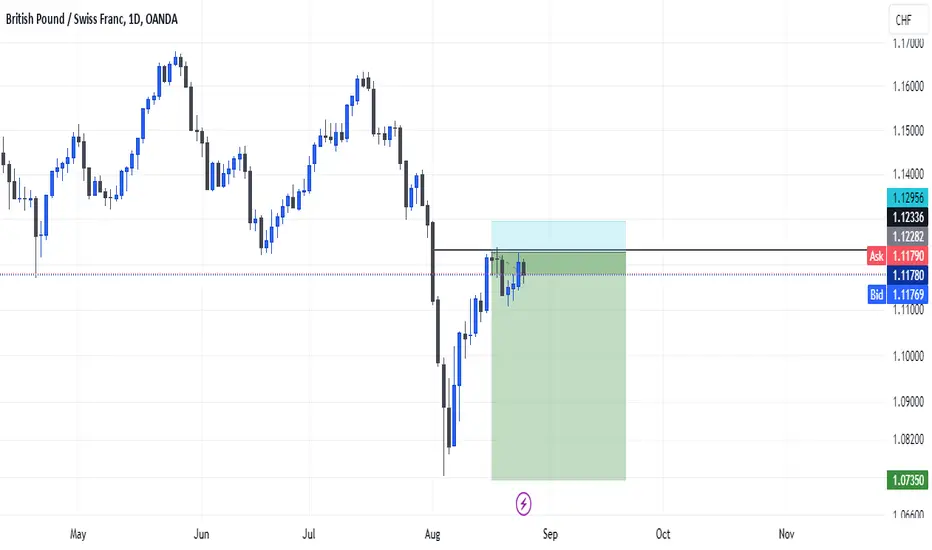Click the Oct label on time axis

tap(663, 534)
